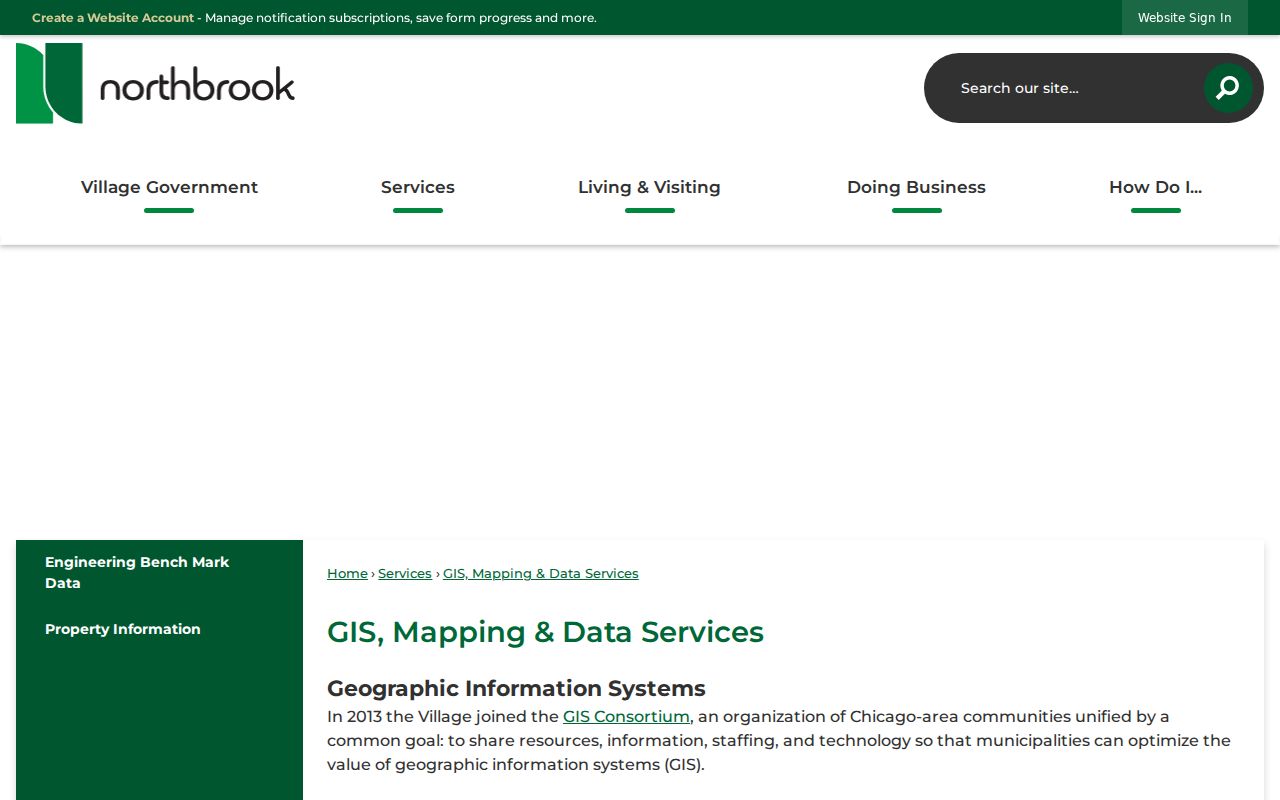The image size is (1280, 800).
Task: Click the Website Sign In button
Action: click(x=1185, y=18)
